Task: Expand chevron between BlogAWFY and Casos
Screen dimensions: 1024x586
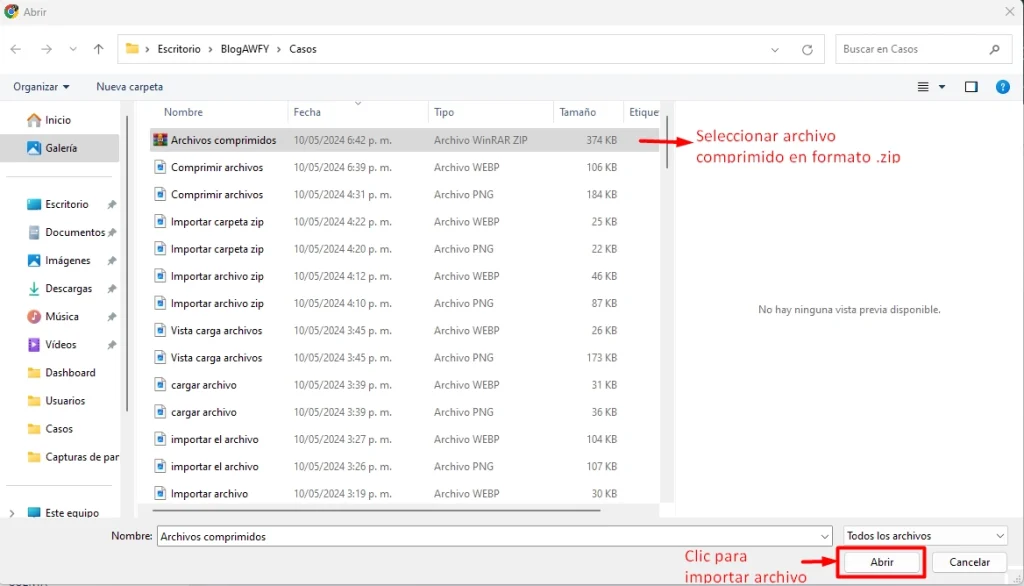Action: 279,49
